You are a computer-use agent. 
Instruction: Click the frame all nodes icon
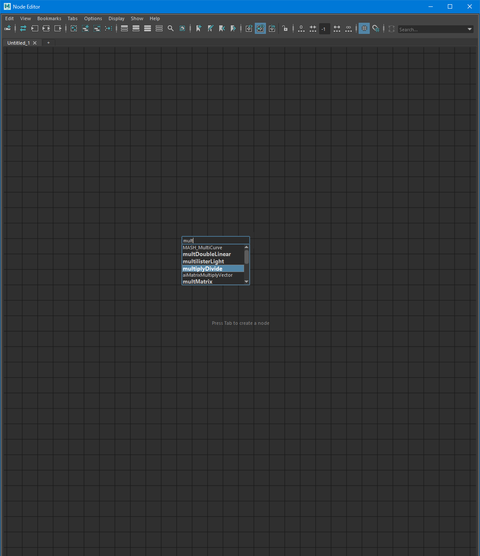click(74, 29)
